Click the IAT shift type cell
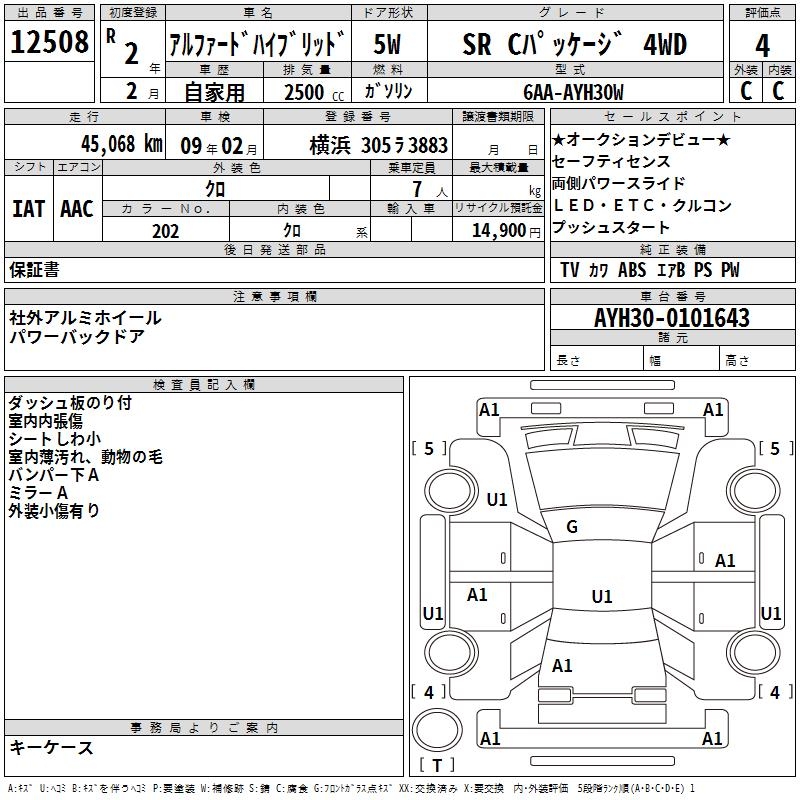The height and width of the screenshot is (800, 800). pos(28,208)
